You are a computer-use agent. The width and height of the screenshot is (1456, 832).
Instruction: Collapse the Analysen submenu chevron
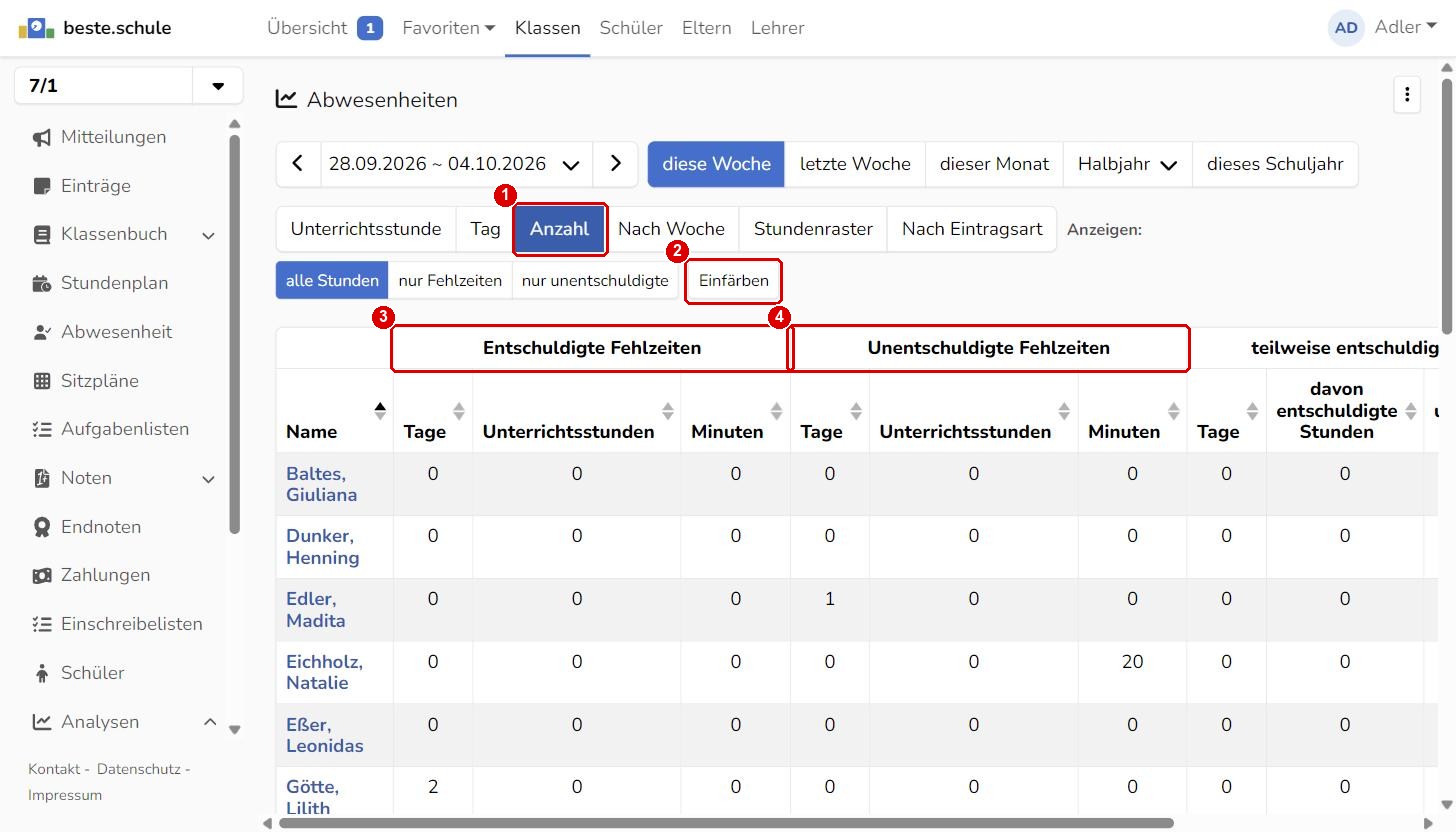point(209,722)
